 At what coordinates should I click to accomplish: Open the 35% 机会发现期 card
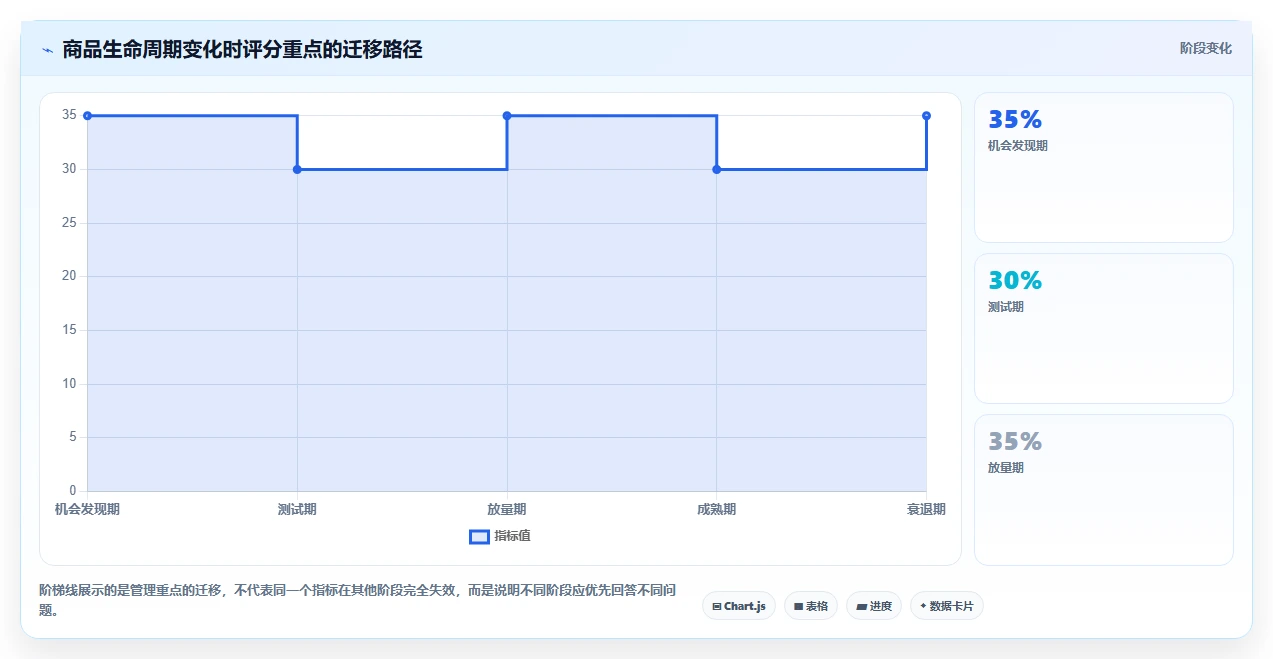(1104, 168)
